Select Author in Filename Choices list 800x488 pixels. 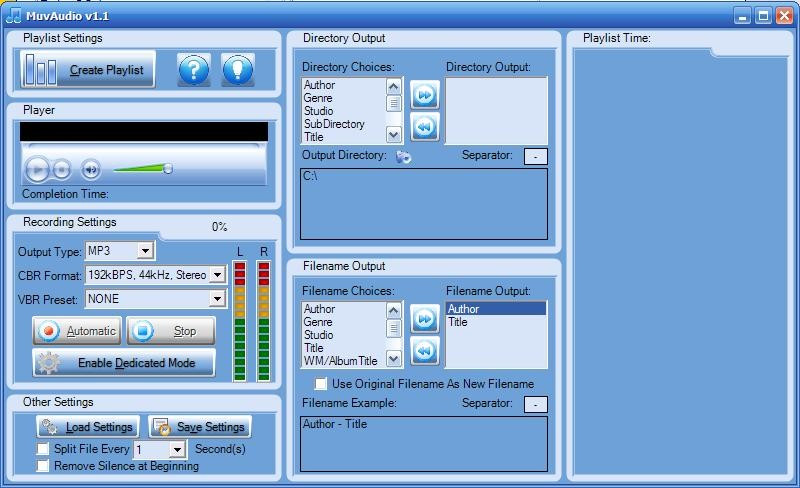click(x=319, y=309)
